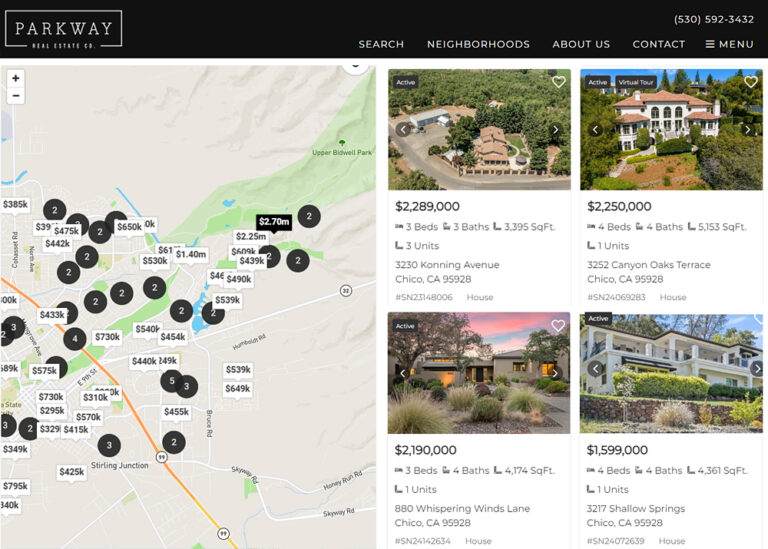Screen dimensions: 768x549
Task: Click the Parkway Real Estate Co. logo
Action: tap(63, 29)
